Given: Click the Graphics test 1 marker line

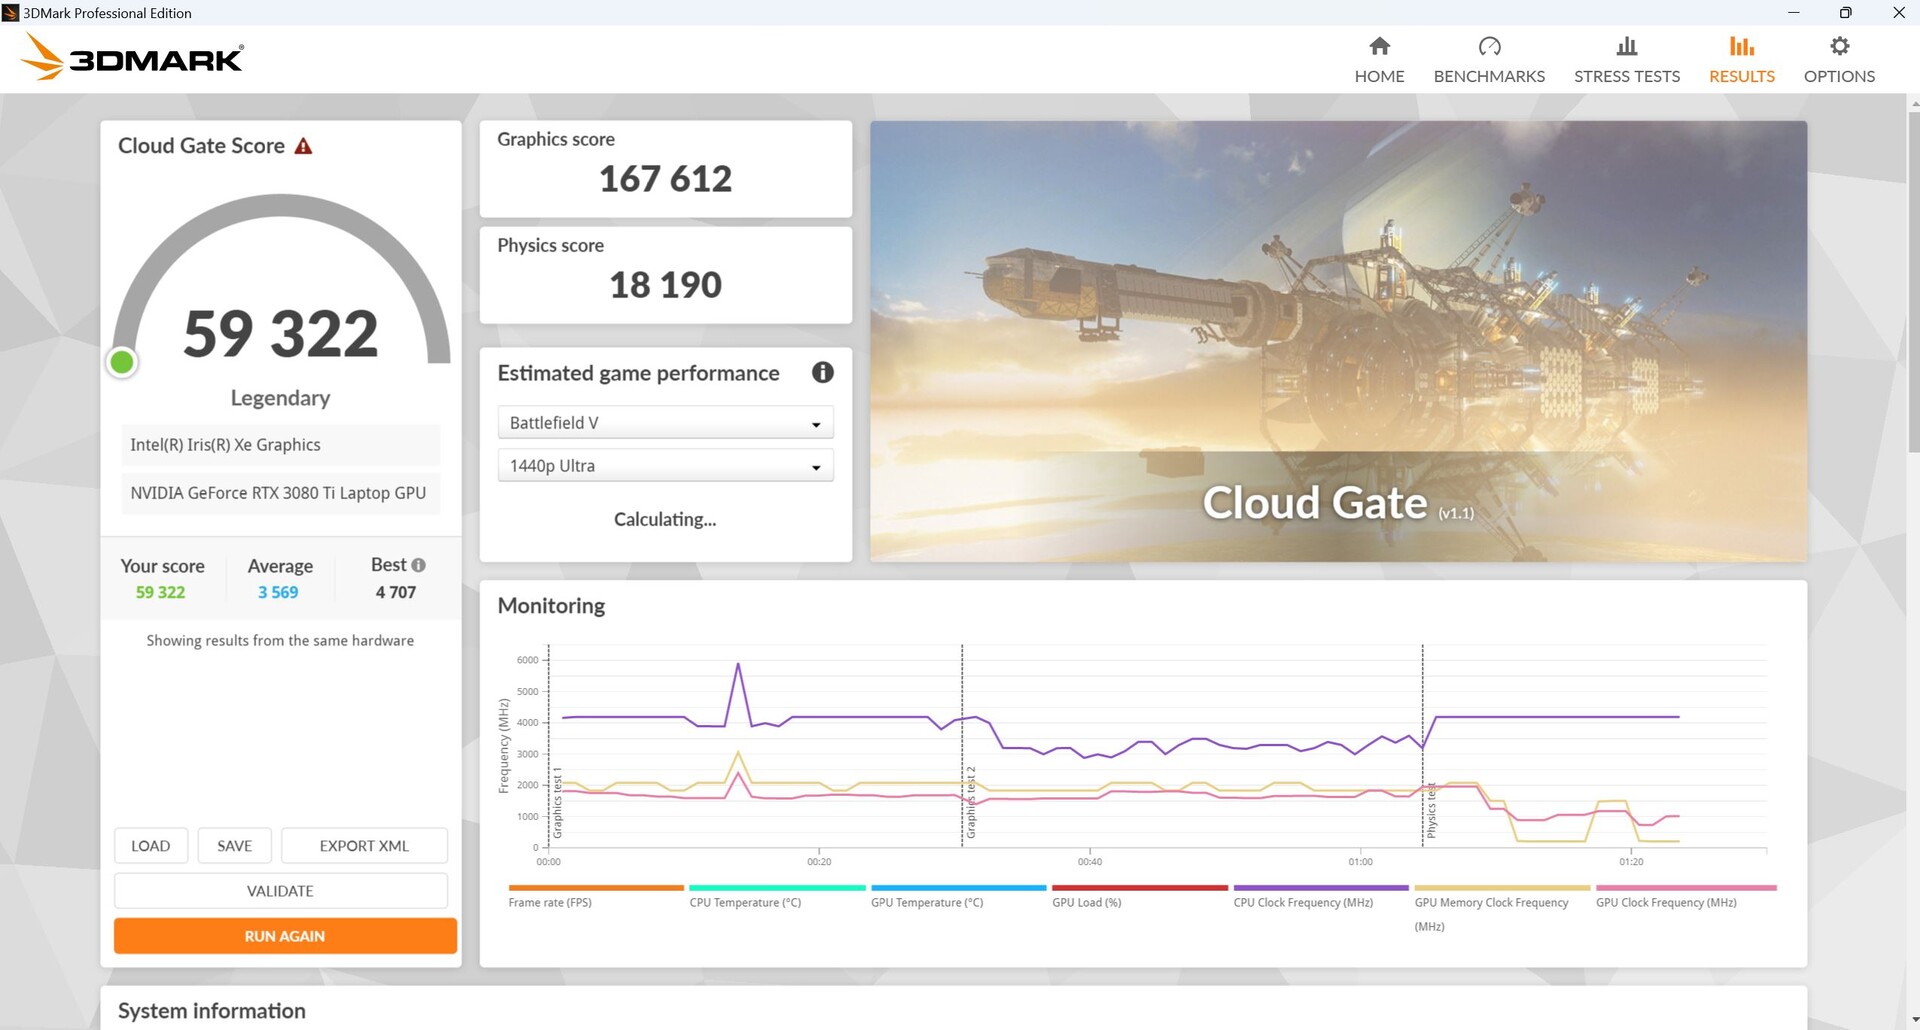Looking at the screenshot, I should 549,746.
